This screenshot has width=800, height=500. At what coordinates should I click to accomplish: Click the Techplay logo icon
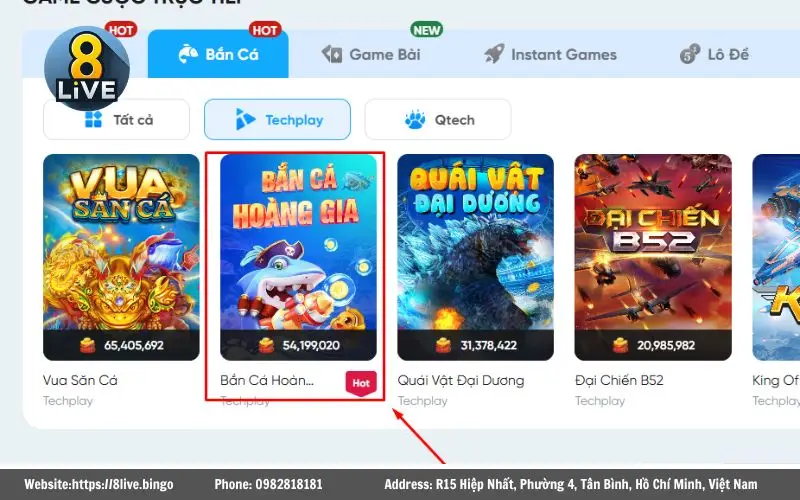(245, 119)
